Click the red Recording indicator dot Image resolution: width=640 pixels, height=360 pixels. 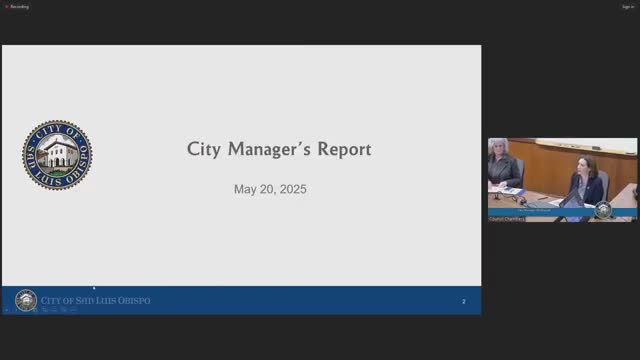(x=7, y=7)
